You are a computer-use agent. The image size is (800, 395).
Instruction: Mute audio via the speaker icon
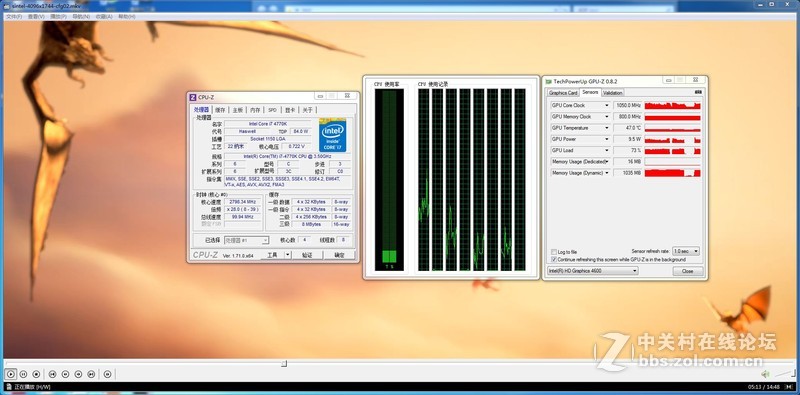tap(765, 374)
